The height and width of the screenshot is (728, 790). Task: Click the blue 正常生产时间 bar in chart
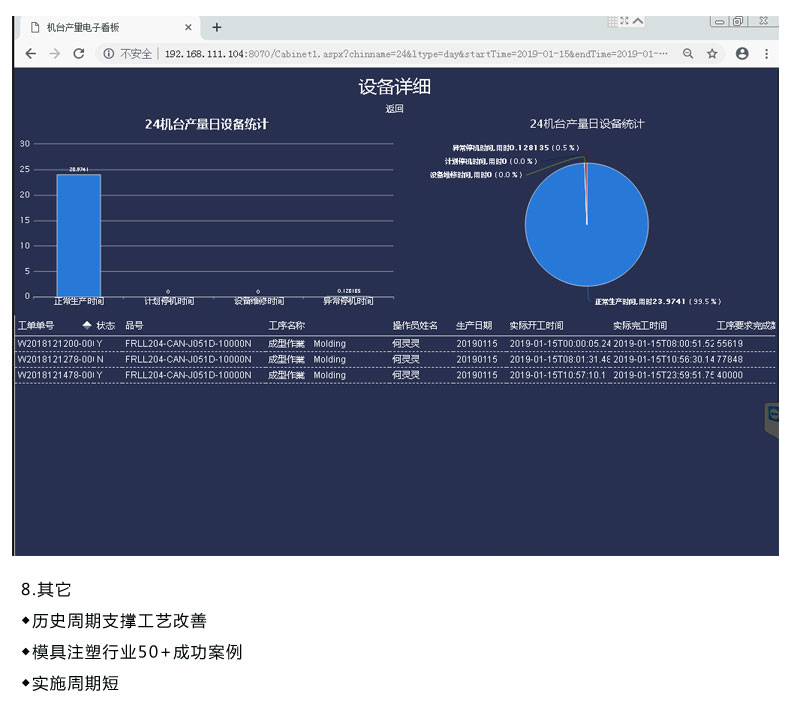(x=78, y=235)
